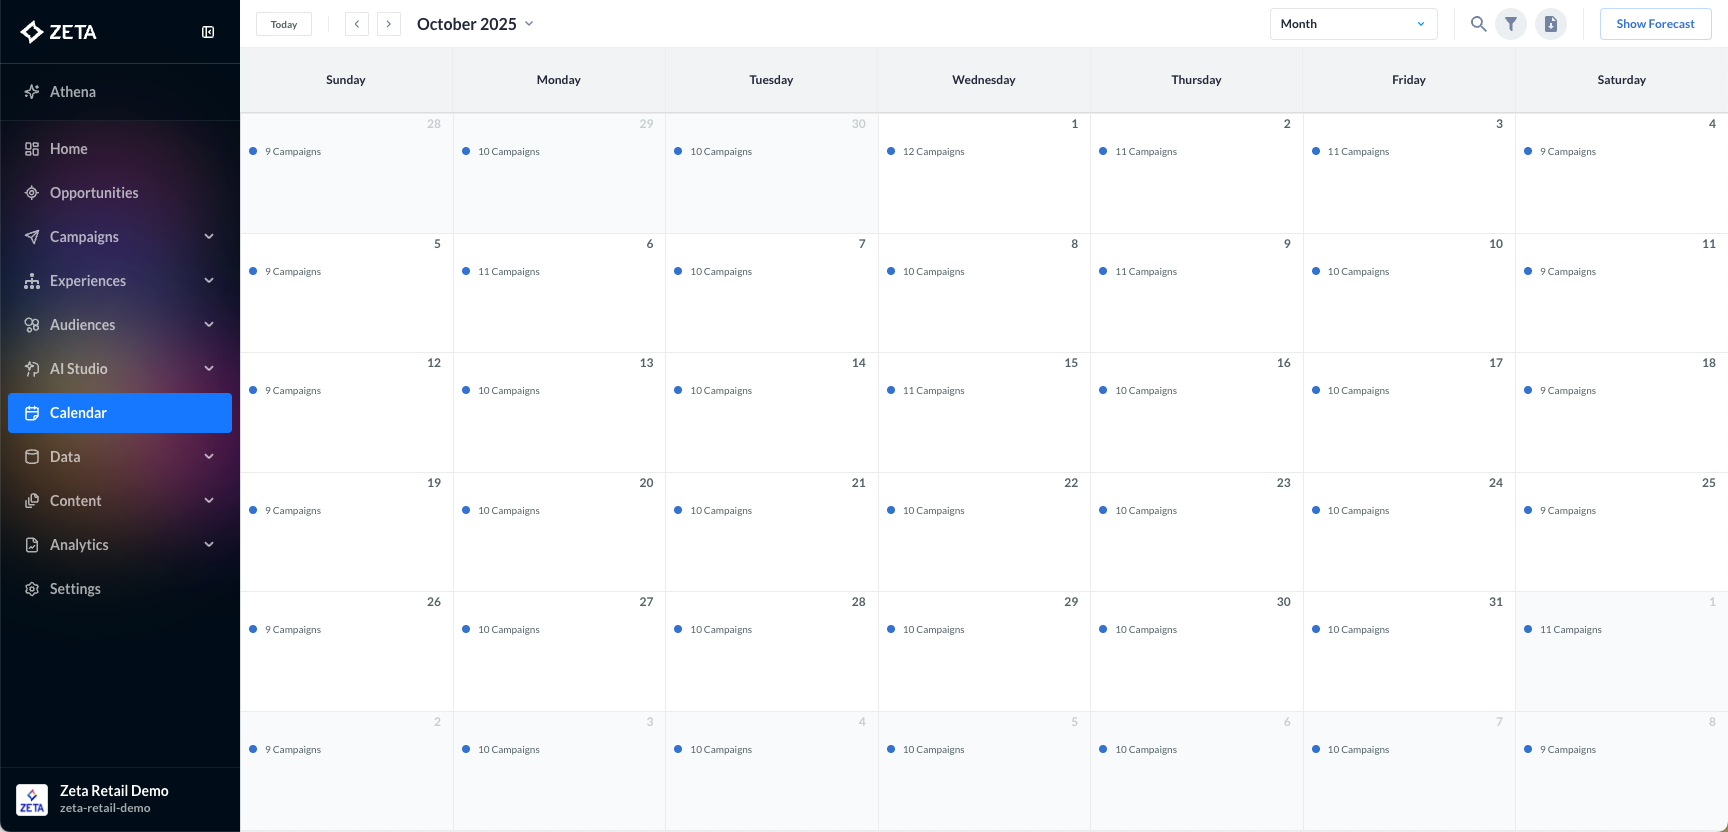Open 12 Campaigns on October 1

932,152
